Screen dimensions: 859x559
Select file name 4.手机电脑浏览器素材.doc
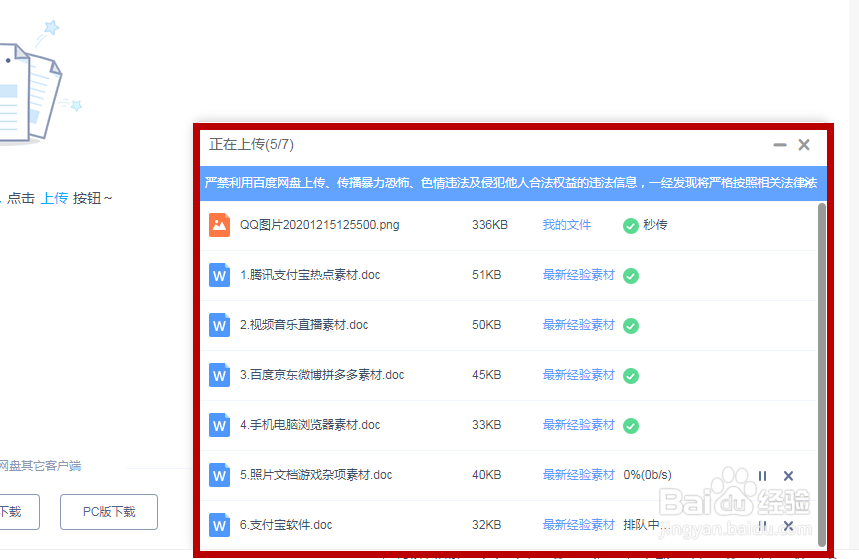click(310, 425)
